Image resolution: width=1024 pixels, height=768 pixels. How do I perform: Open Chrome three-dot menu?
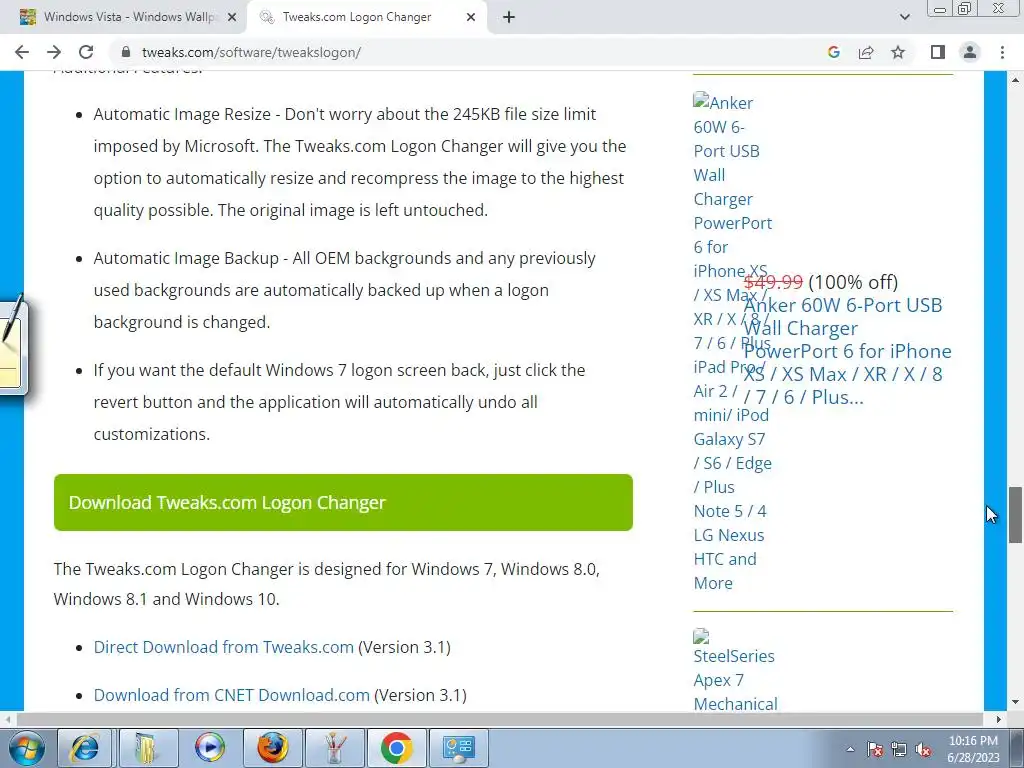click(1002, 52)
